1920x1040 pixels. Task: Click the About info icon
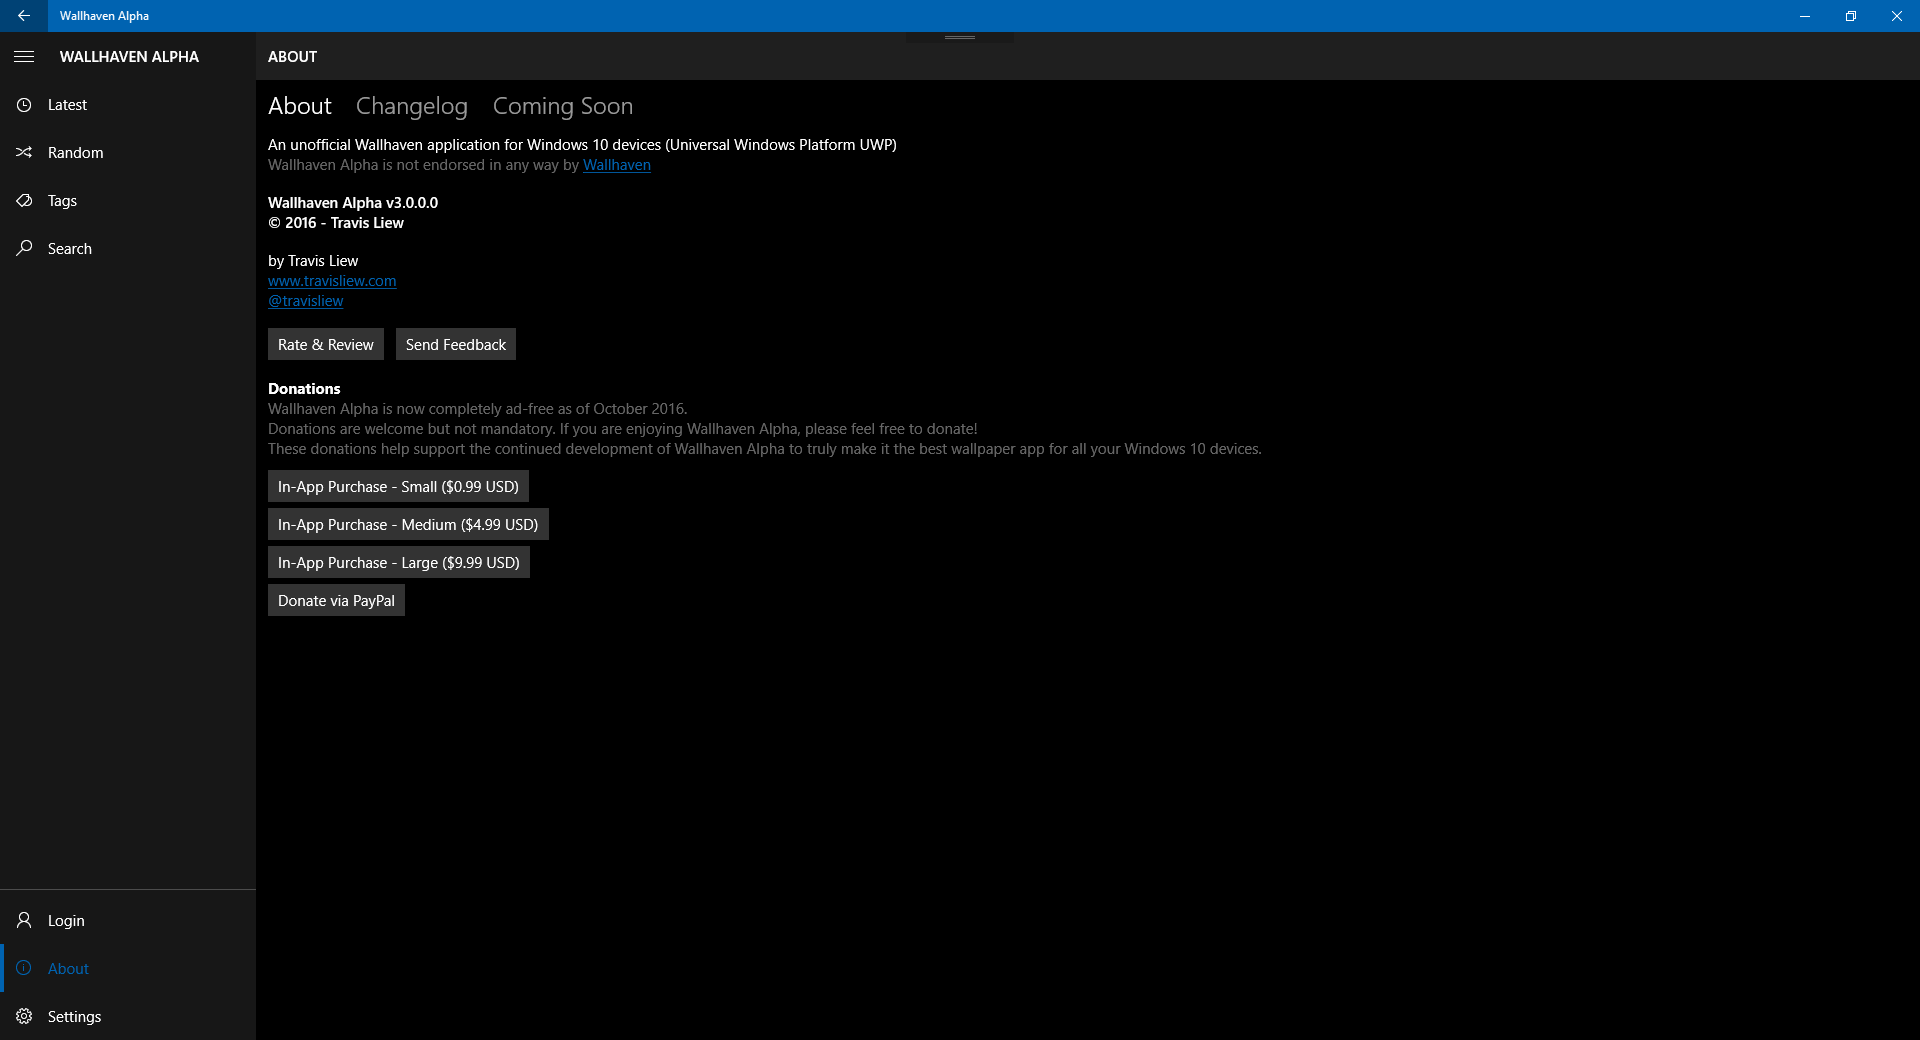(x=24, y=968)
